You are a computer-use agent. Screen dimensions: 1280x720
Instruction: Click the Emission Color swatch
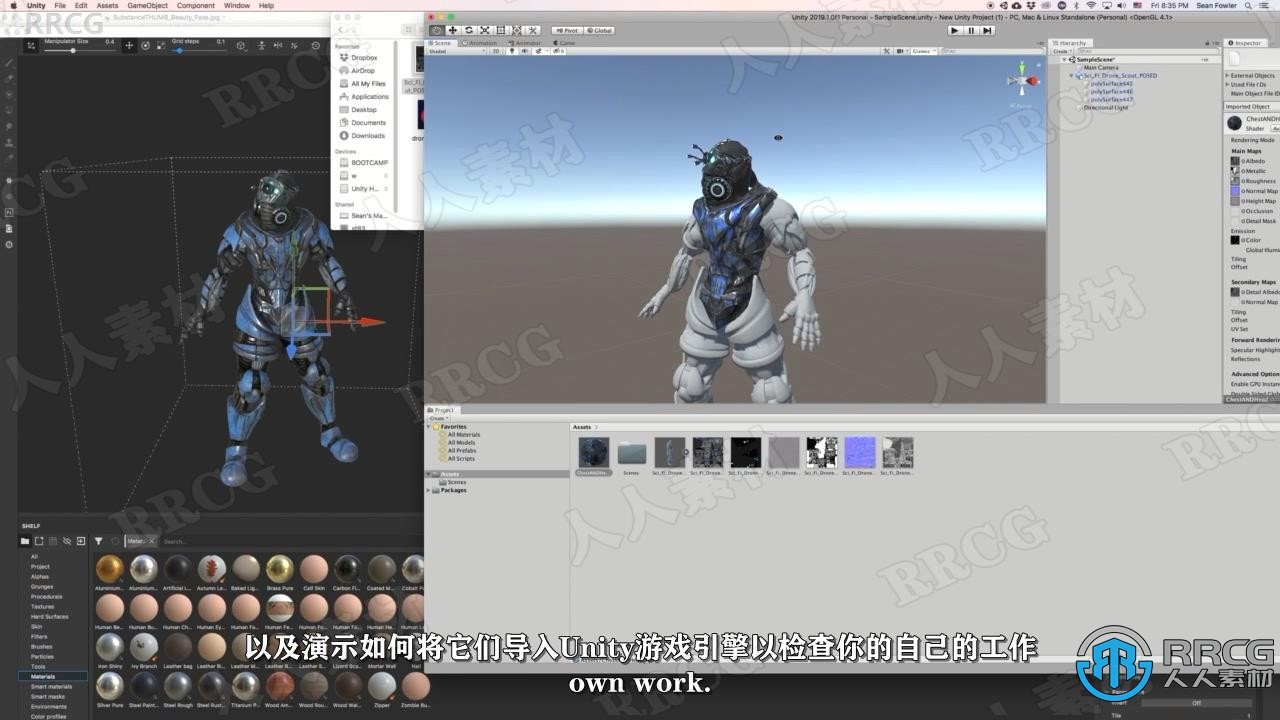coord(1235,240)
